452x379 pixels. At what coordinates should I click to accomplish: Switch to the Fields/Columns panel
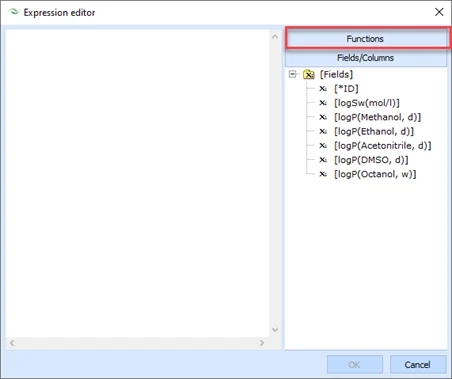tap(366, 58)
